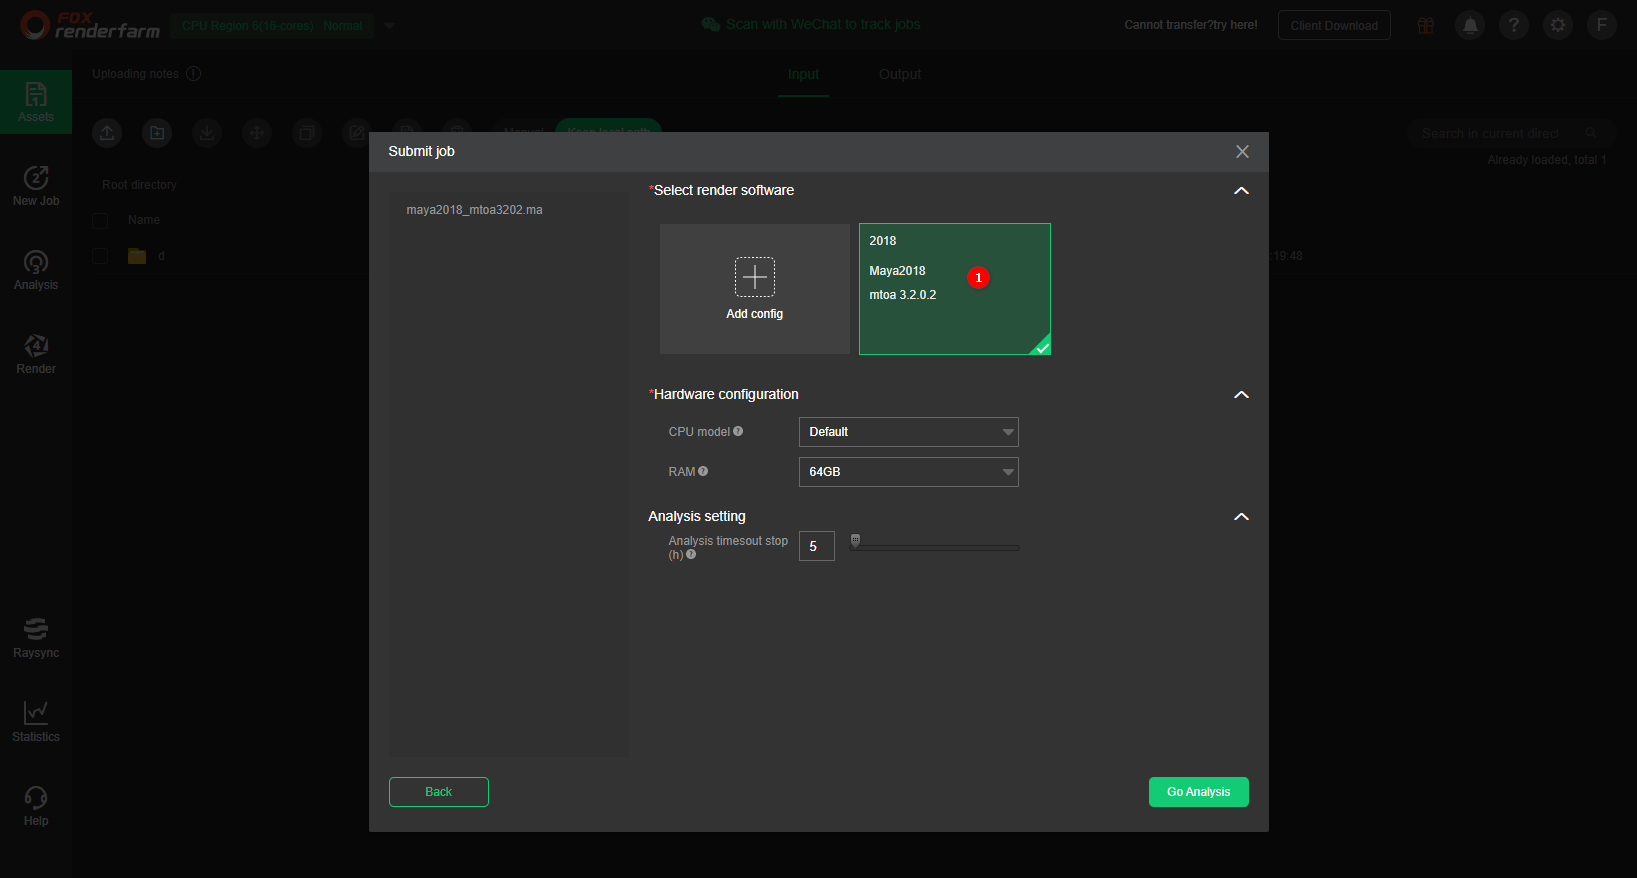Click the CPU model help icon
This screenshot has width=1637, height=878.
[738, 431]
